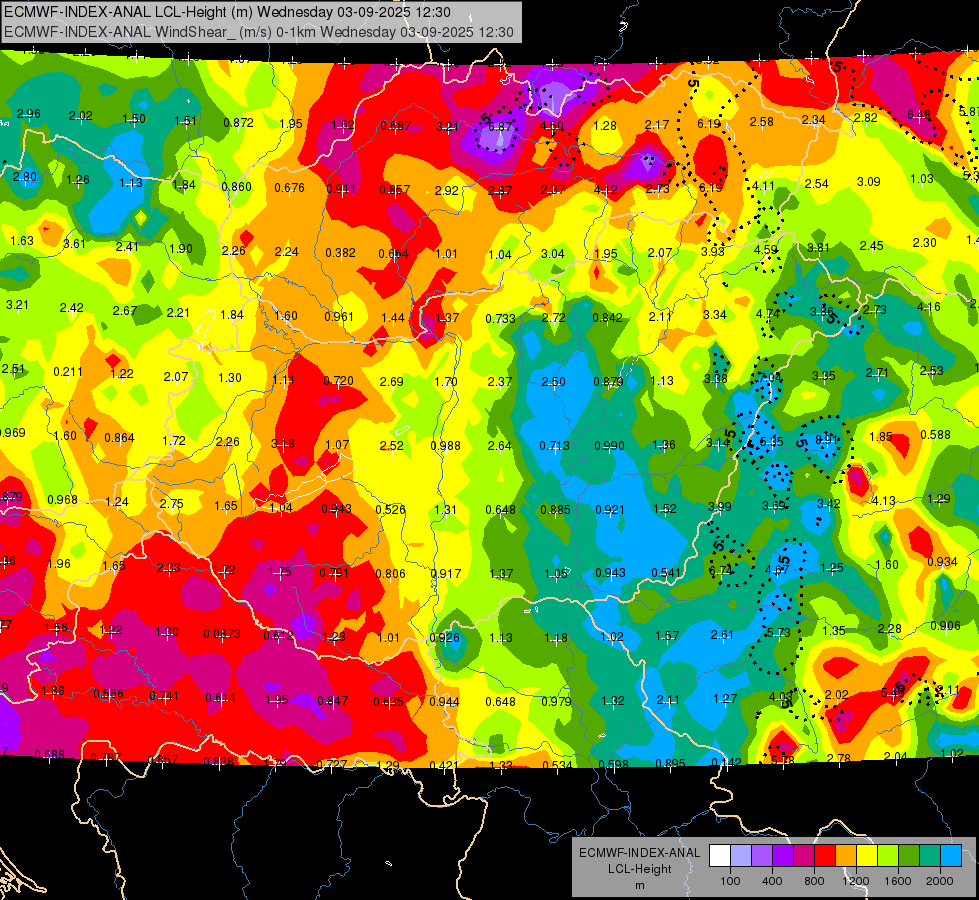This screenshot has width=979, height=900.
Task: Click the wind shear value 6.74
Action: [x=721, y=570]
